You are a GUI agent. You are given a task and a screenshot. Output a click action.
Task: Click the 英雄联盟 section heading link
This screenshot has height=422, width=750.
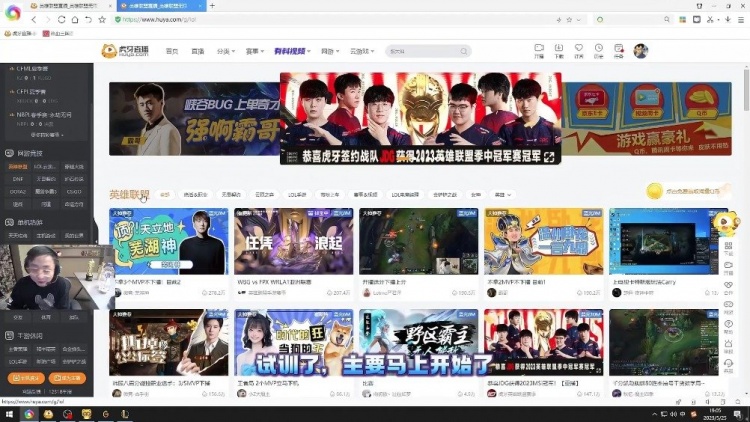point(129,194)
